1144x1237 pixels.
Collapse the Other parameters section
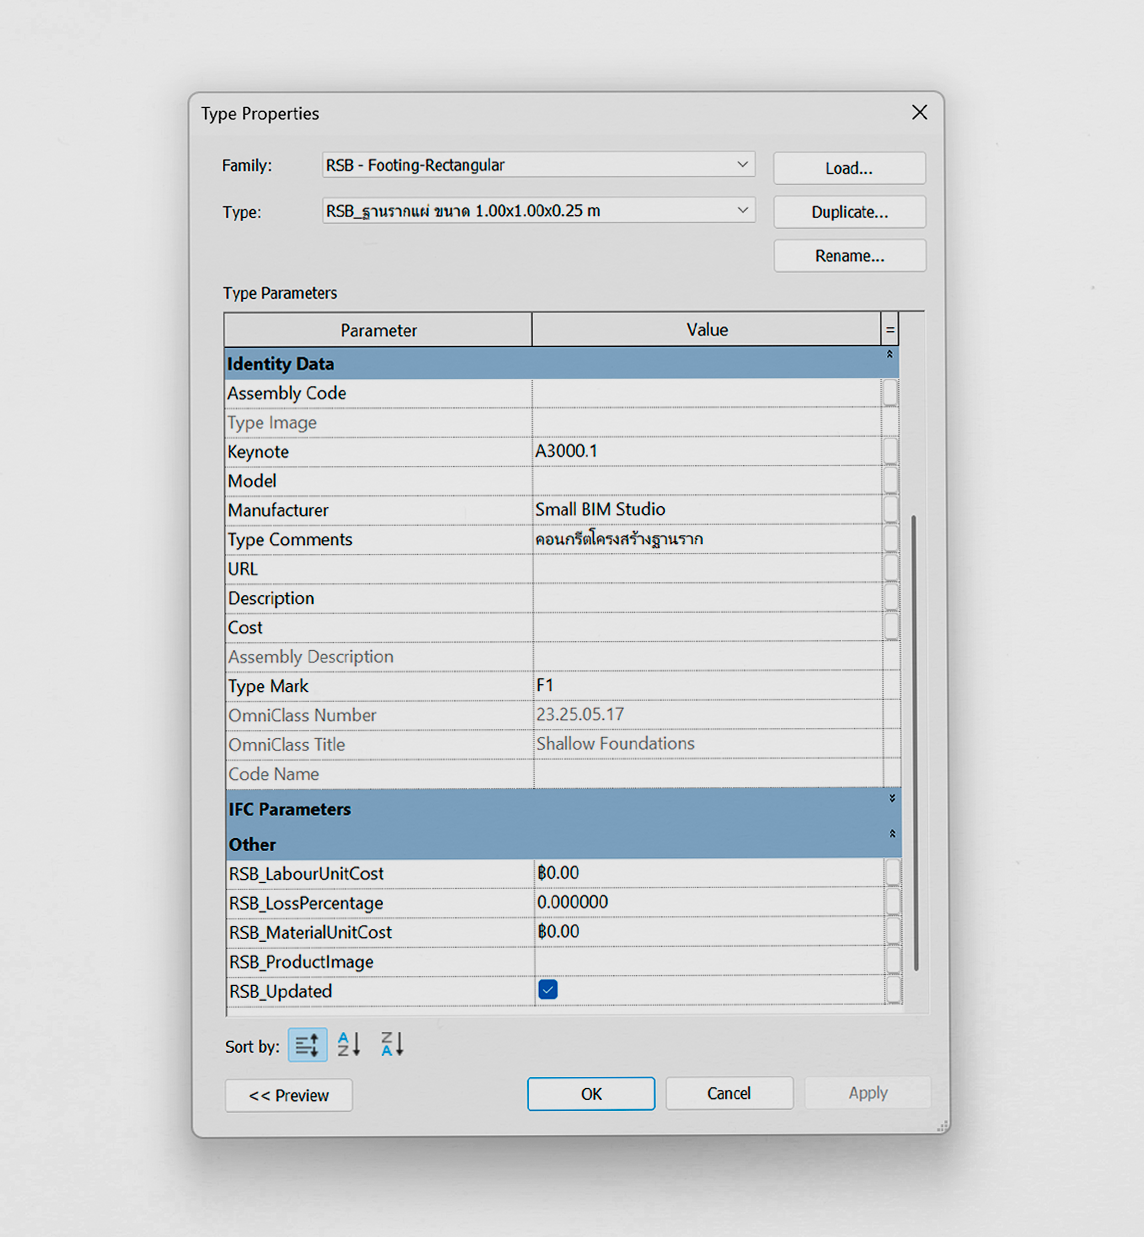point(888,833)
